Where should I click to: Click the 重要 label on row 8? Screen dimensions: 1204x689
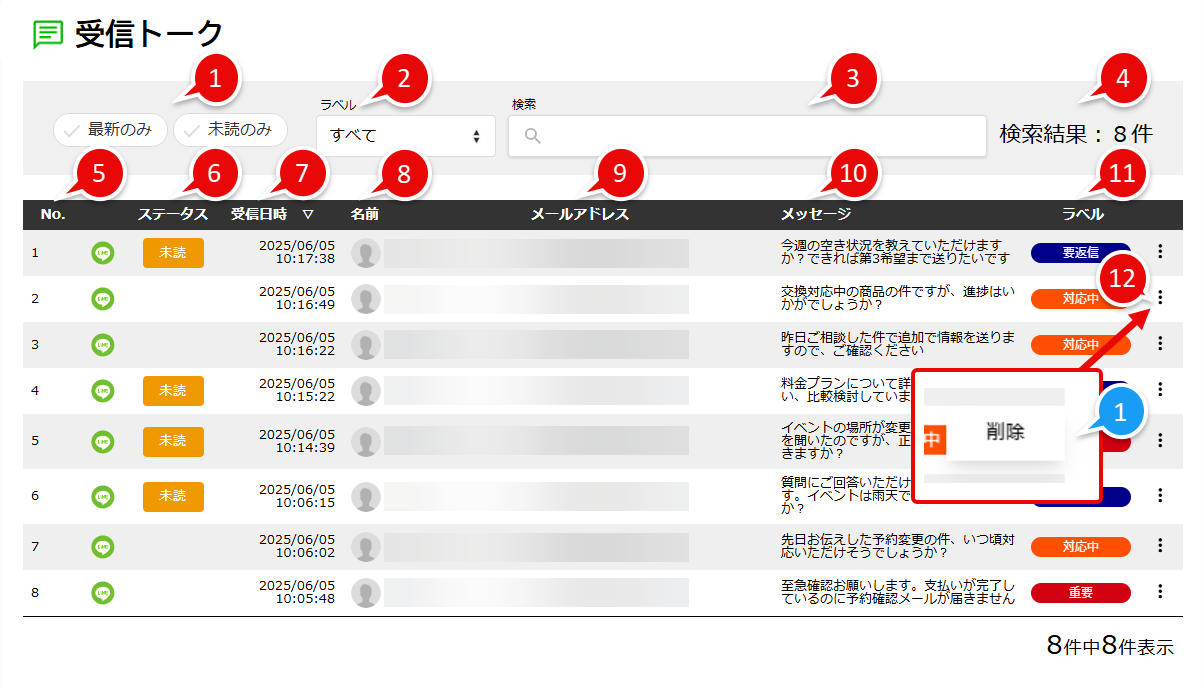point(1080,592)
